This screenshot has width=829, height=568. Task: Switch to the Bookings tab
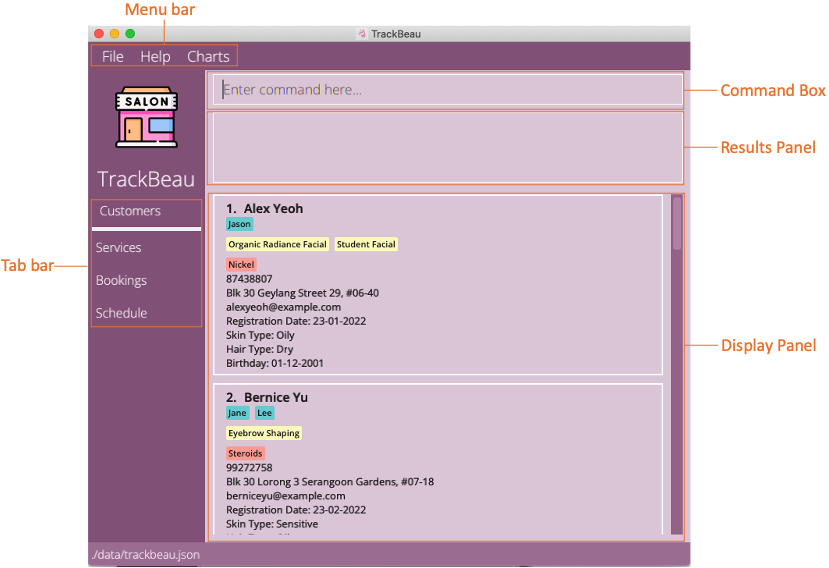pyautogui.click(x=121, y=280)
